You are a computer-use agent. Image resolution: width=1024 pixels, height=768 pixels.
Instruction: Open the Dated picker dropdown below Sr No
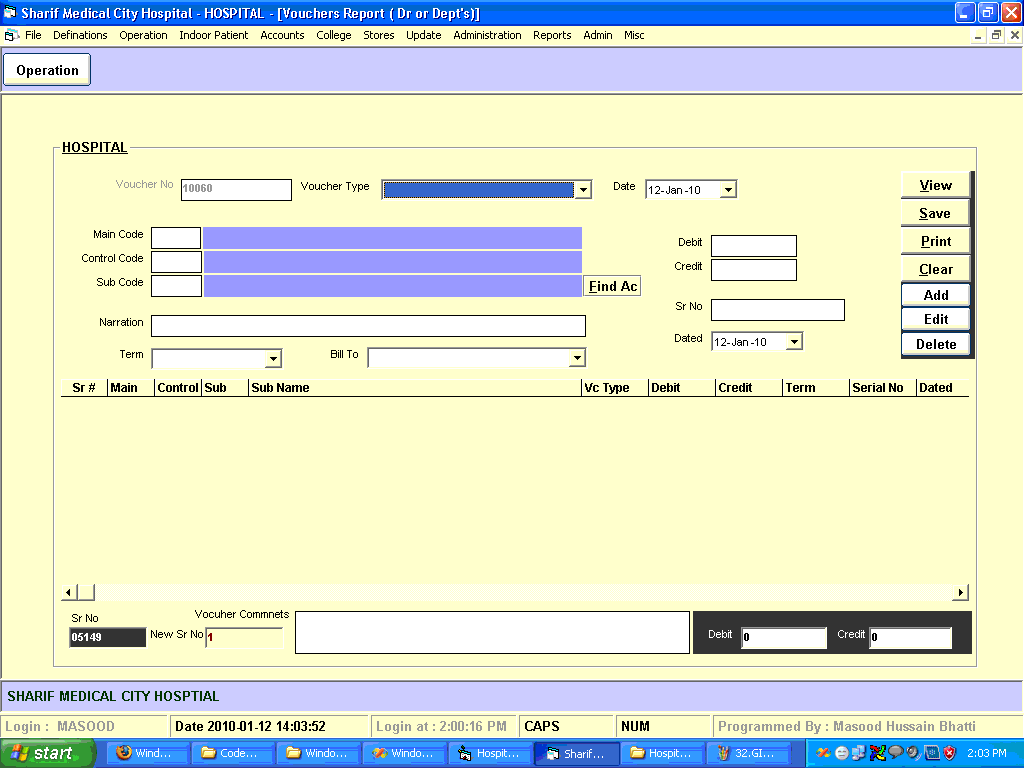pos(794,342)
